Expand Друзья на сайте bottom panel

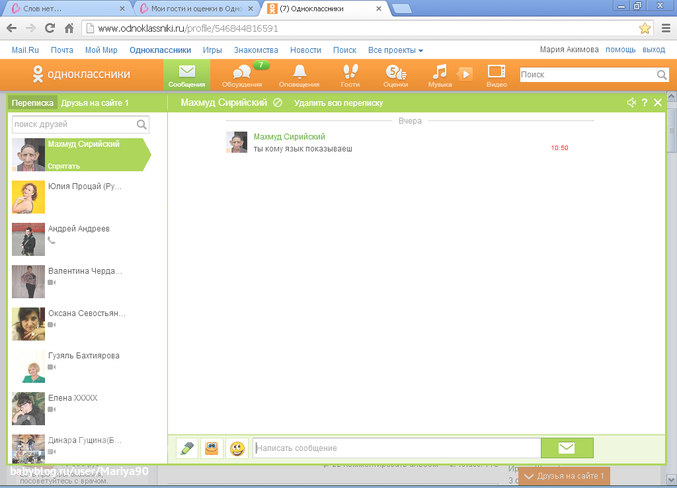[563, 476]
